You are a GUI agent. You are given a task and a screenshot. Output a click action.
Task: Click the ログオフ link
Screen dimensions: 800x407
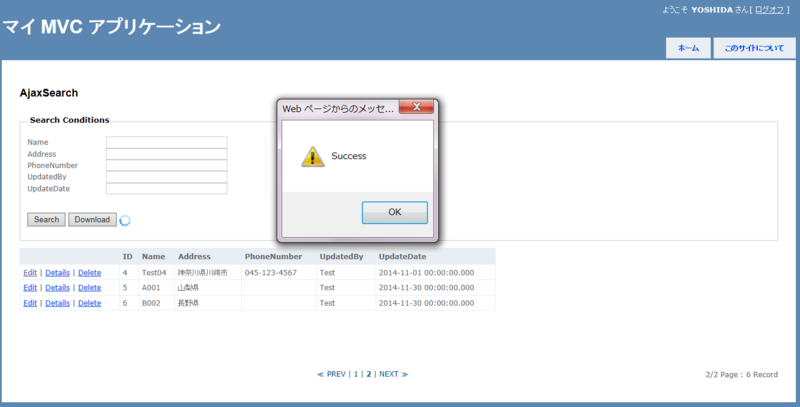pyautogui.click(x=769, y=10)
